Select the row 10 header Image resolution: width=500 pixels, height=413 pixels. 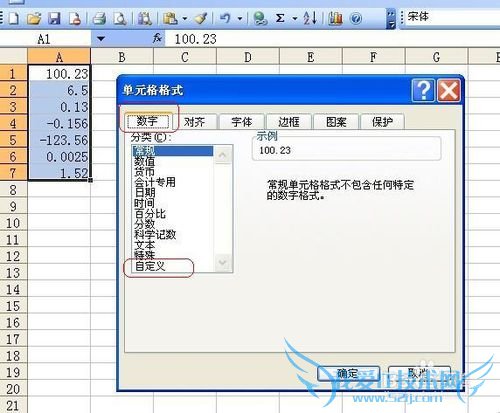13,223
